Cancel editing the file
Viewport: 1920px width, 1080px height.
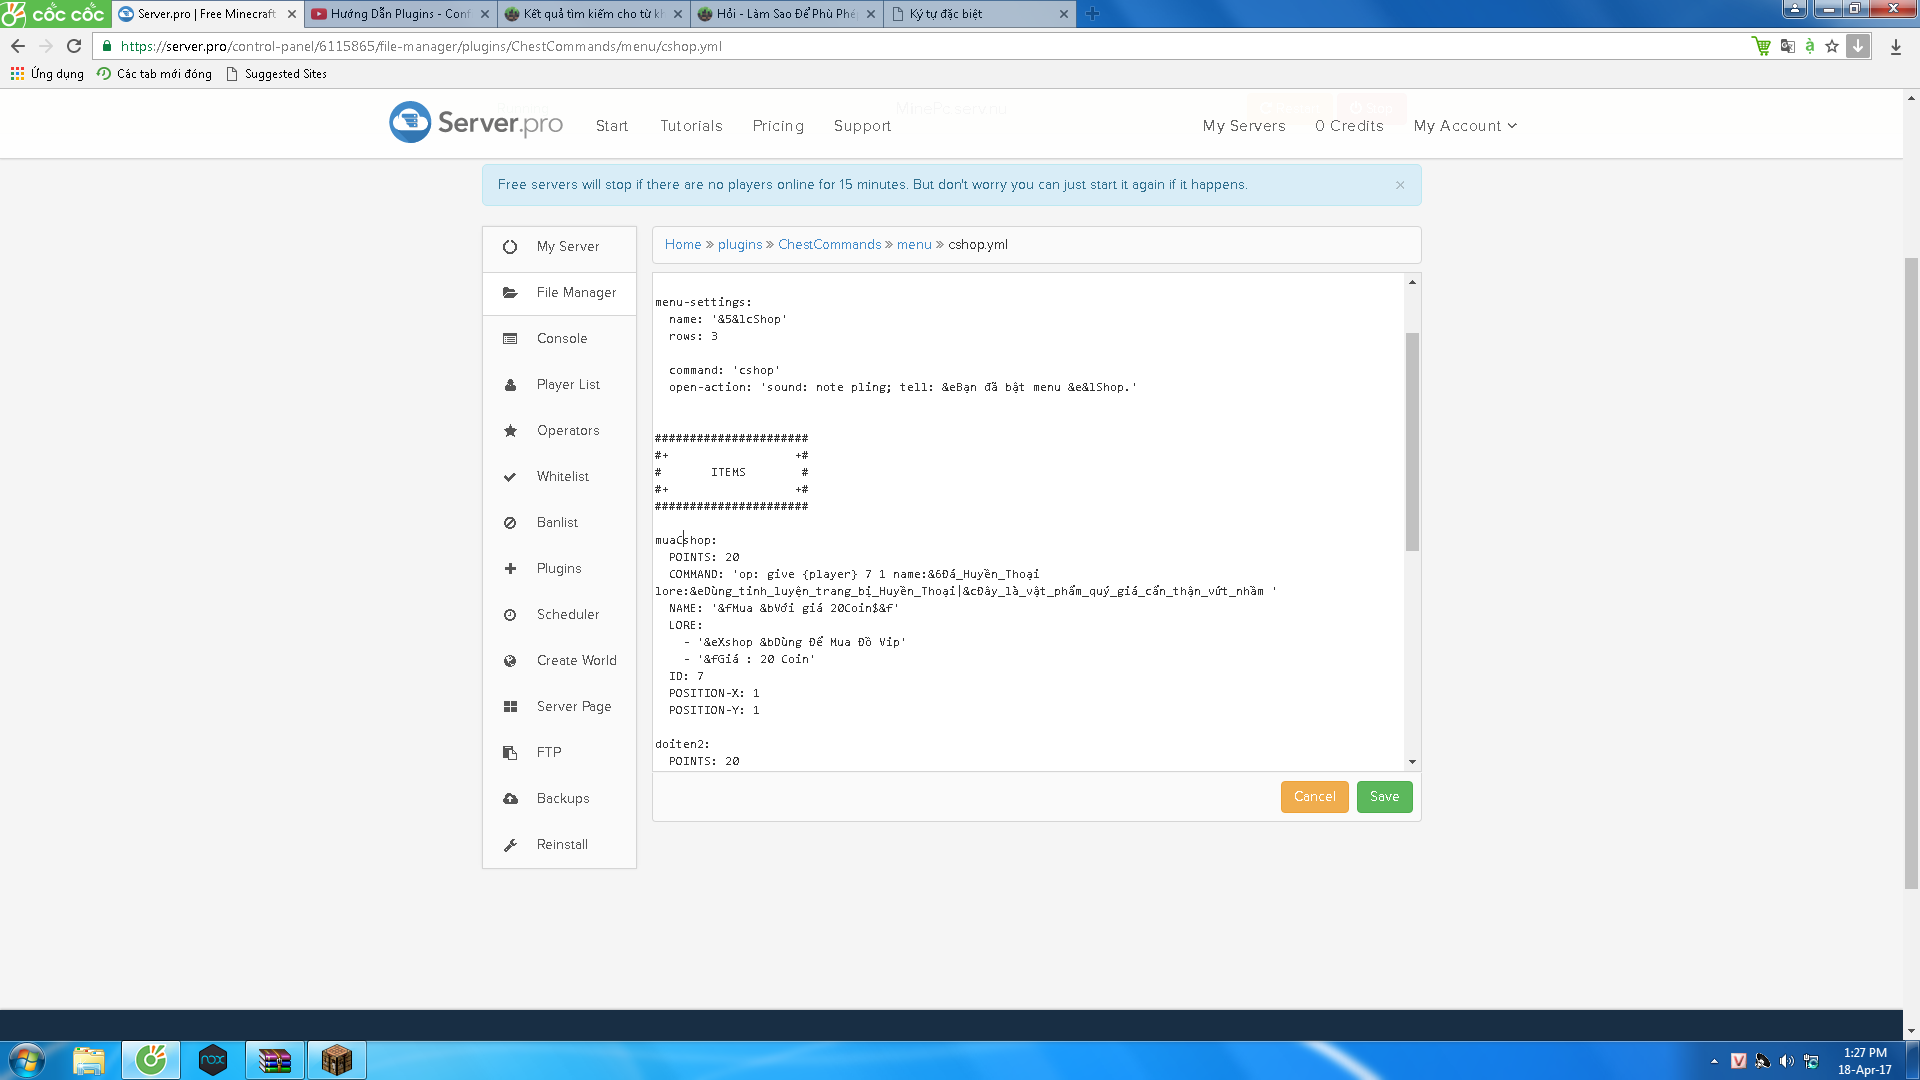tap(1314, 797)
